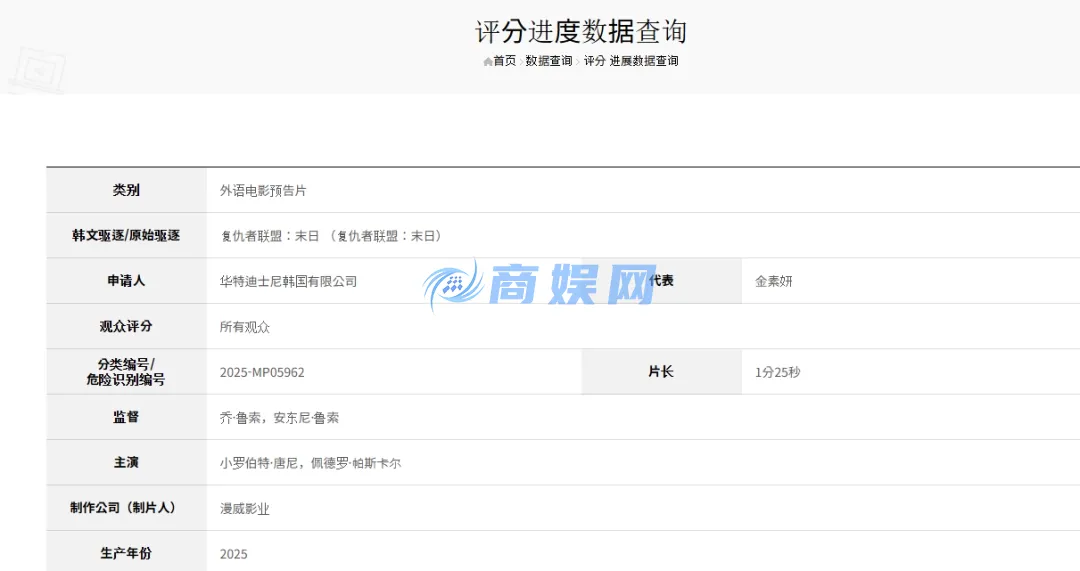
Task: Select the 分类编号/危险识别编号 label
Action: pos(126,372)
